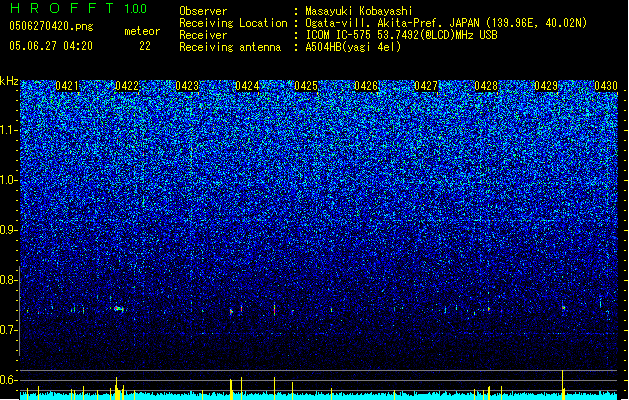Viewport: 629px width, 400px height.
Task: Click the date stamp 05.06.27 04:20
Action: tap(51, 46)
